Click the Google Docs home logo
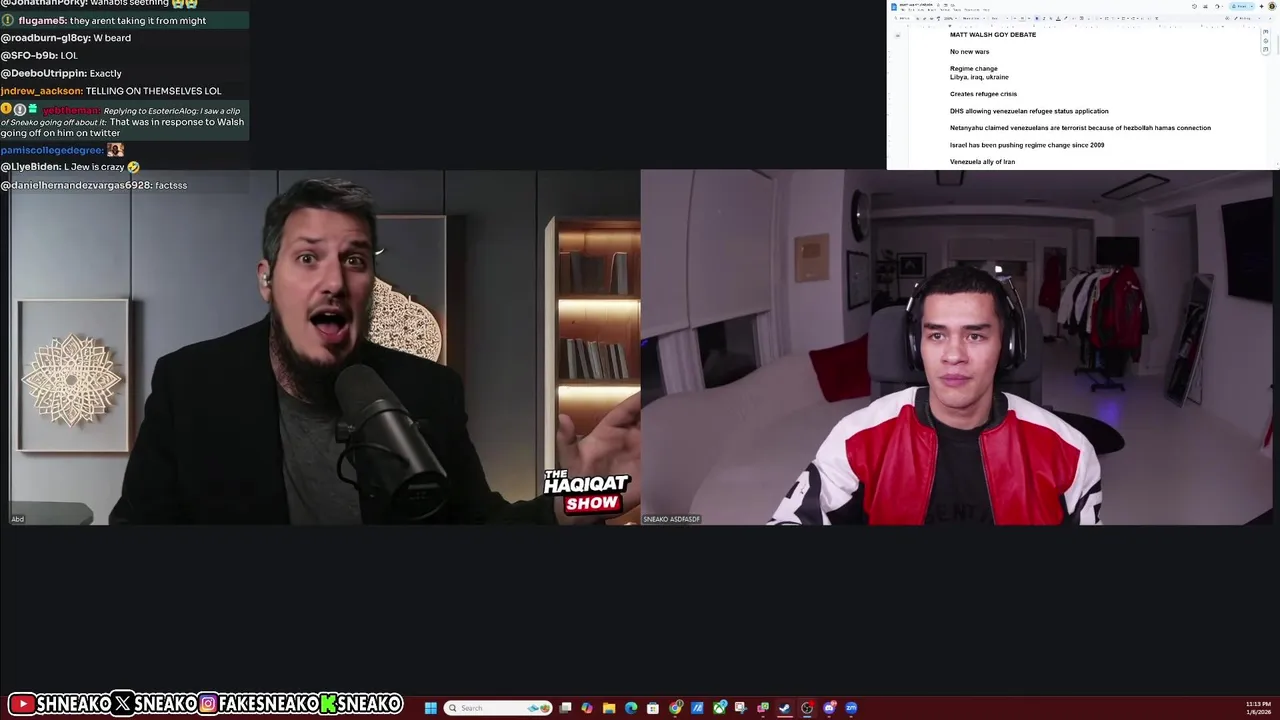Viewport: 1280px width, 720px height. [x=894, y=6]
